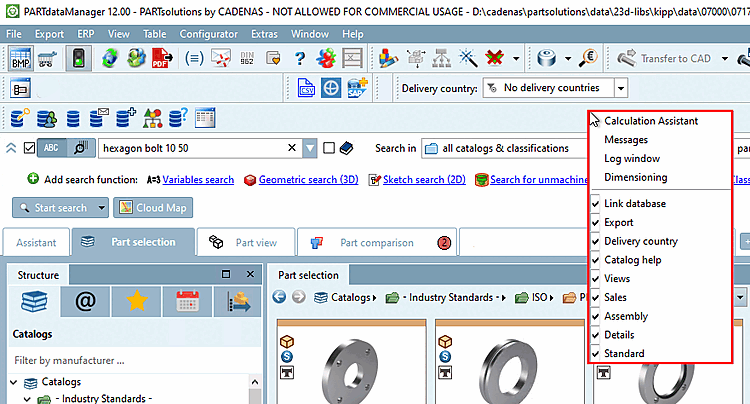The width and height of the screenshot is (750, 404).
Task: Collapse the Industry Standards tree node
Action: tap(27, 399)
